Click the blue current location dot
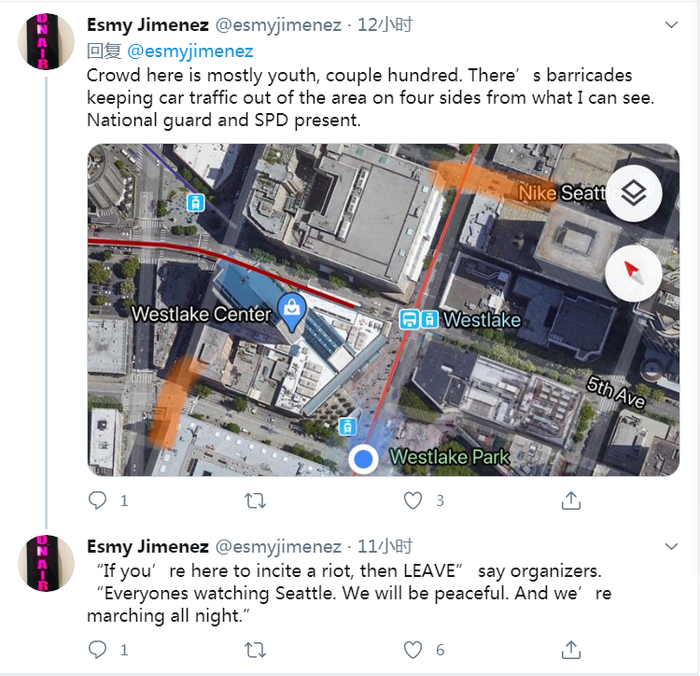Screen dimensions: 700x676 [364, 459]
